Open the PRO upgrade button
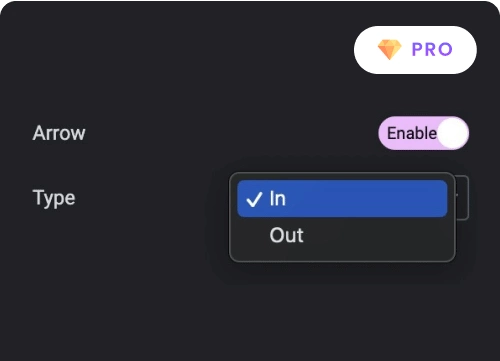The image size is (500, 361). point(415,50)
